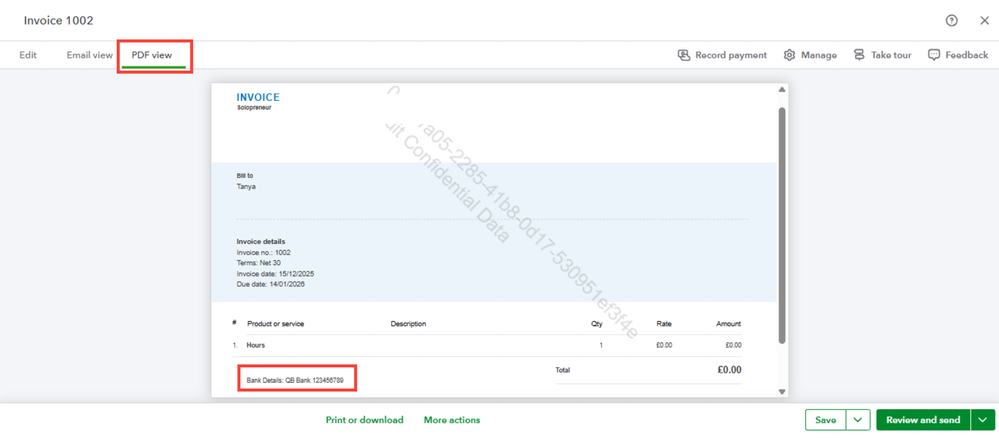Click the Record payment icon
Image resolution: width=999 pixels, height=438 pixels.
click(x=684, y=55)
